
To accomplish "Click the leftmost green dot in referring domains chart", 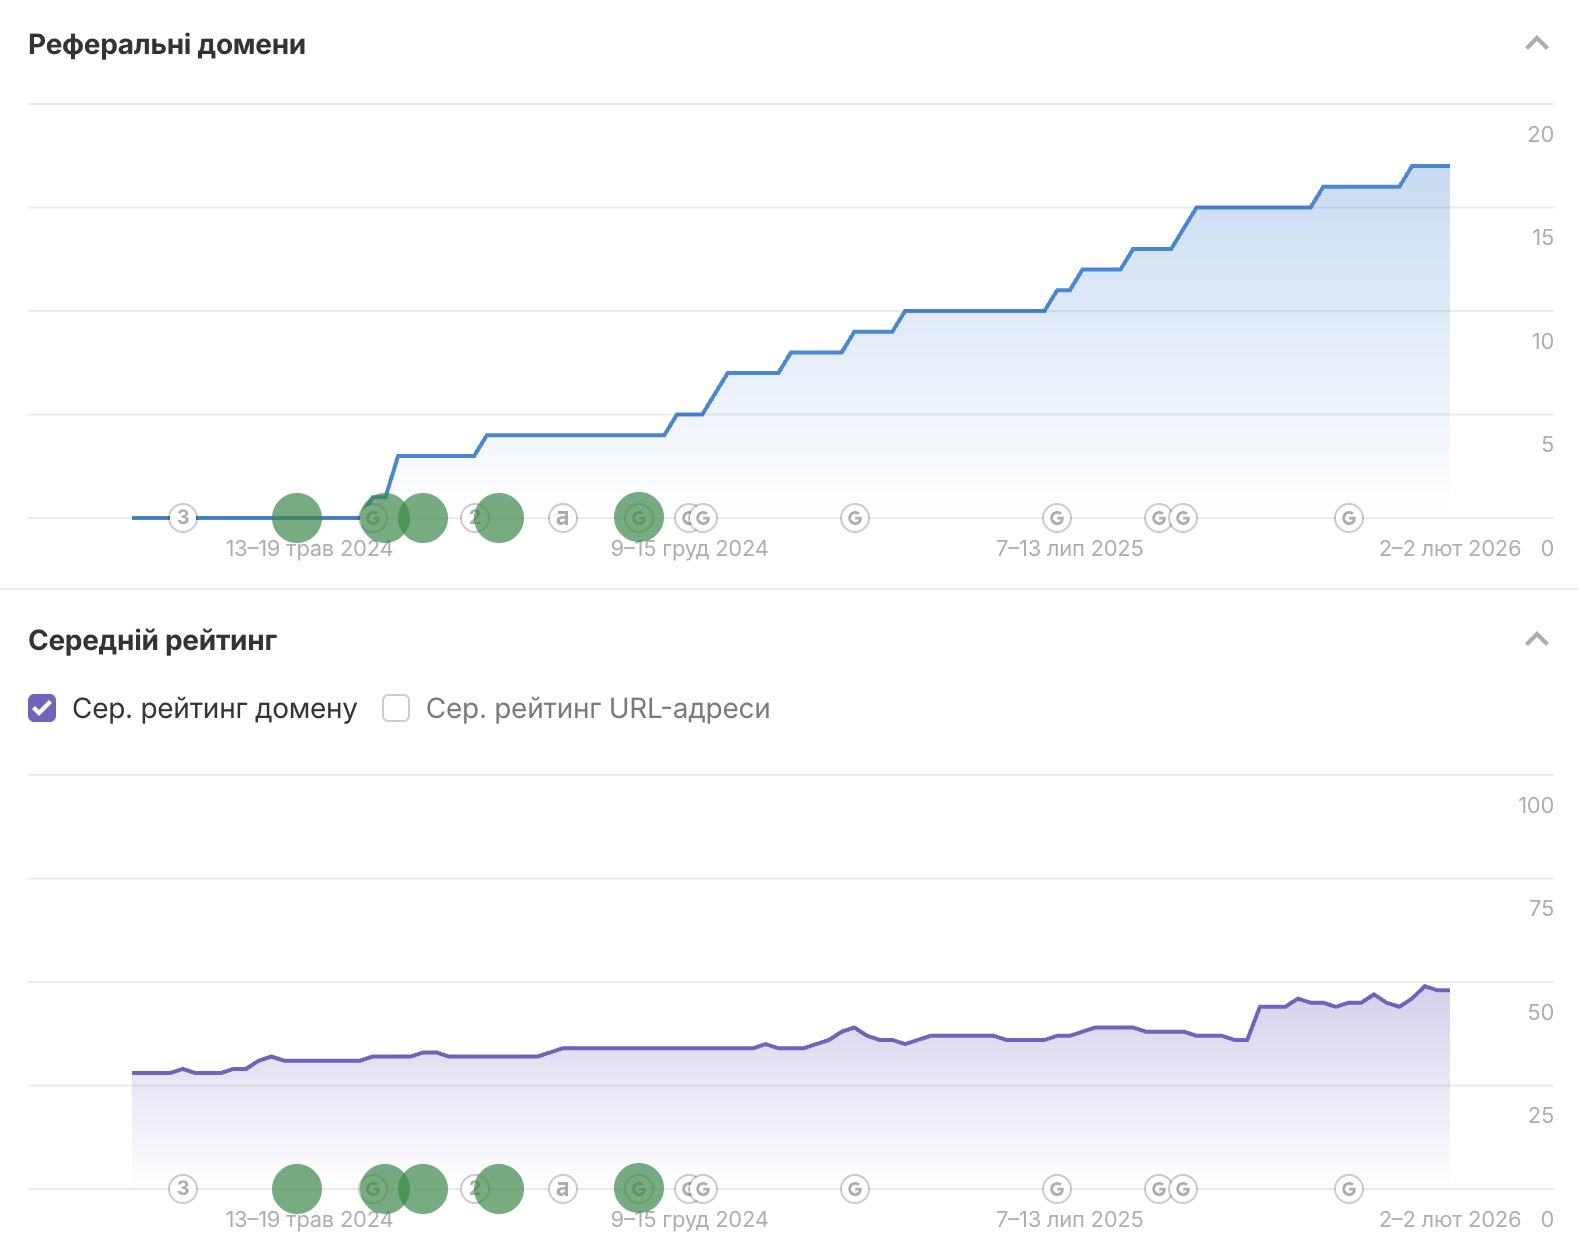I will pos(297,517).
